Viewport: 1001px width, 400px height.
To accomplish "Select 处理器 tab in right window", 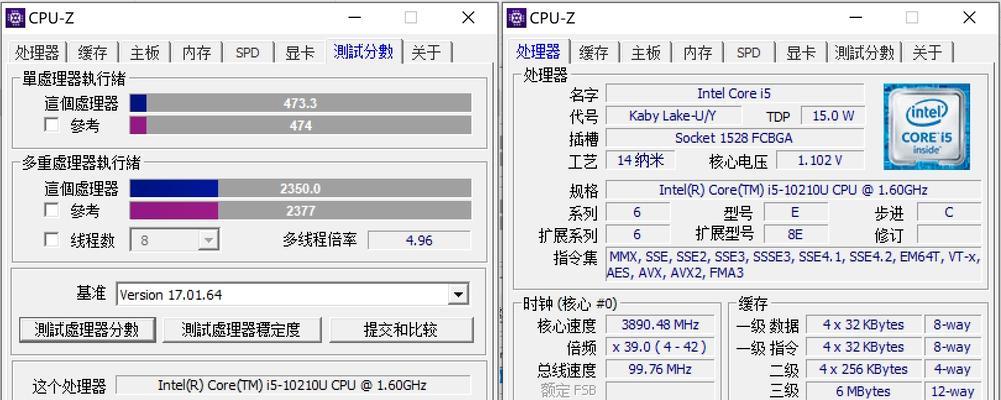I will point(538,52).
